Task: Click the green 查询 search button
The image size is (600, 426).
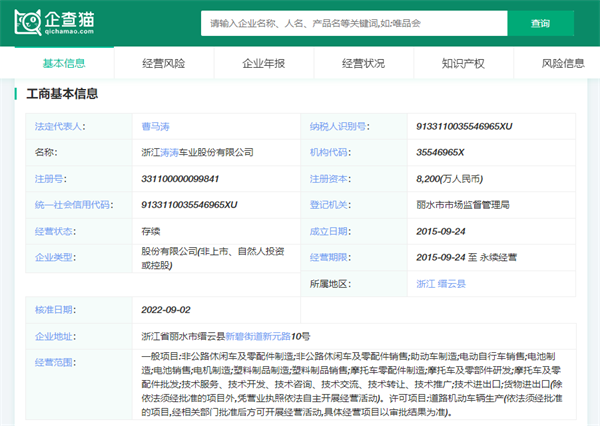Action: 540,23
